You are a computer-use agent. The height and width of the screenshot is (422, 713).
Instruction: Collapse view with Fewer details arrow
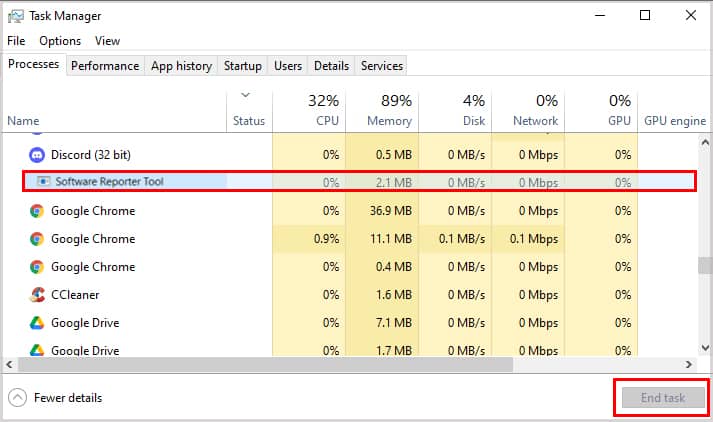coord(17,398)
